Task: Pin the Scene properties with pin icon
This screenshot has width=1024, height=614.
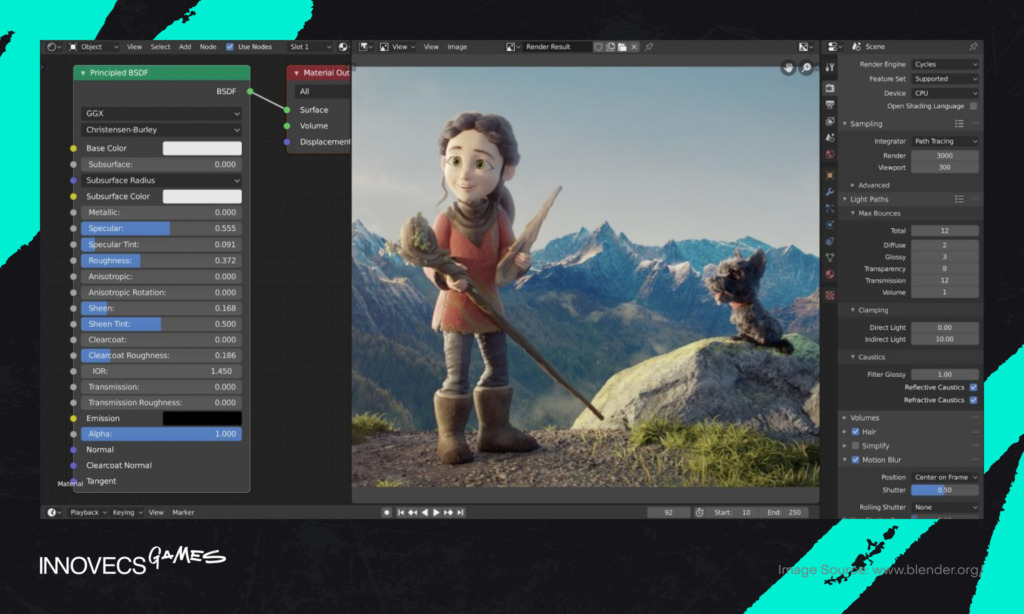Action: coord(973,47)
